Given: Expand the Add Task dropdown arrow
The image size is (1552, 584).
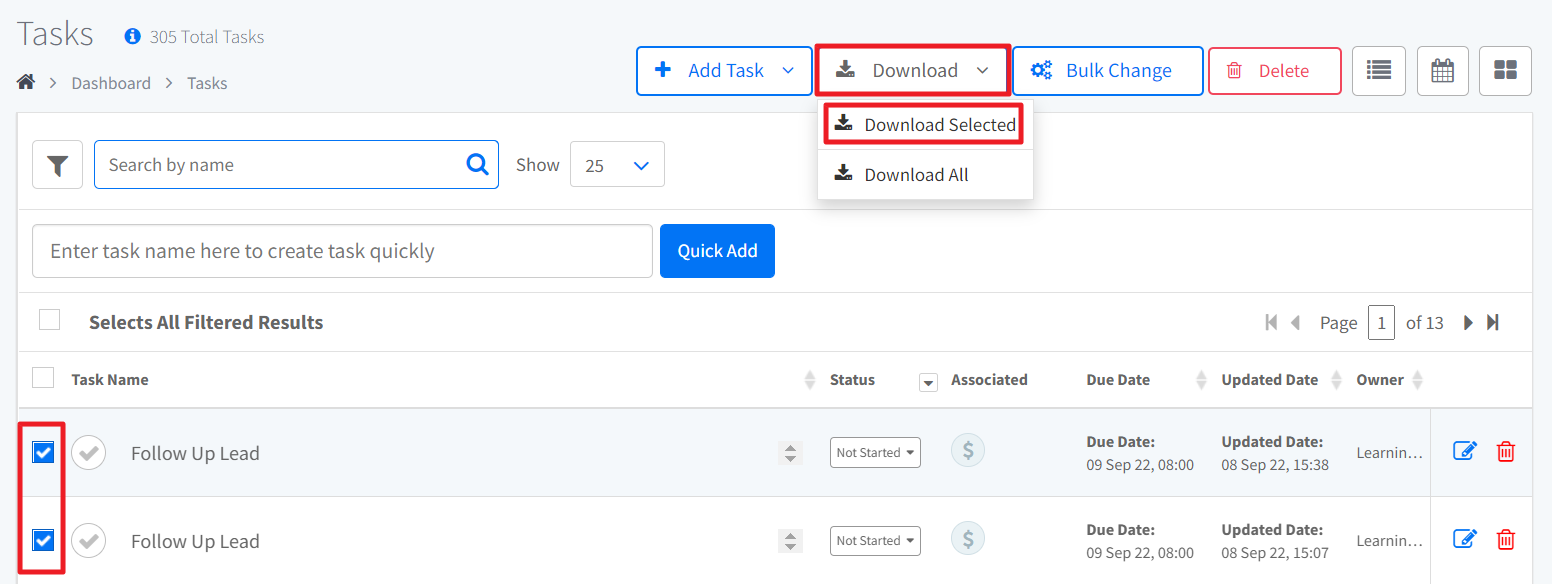Looking at the screenshot, I should click(788, 71).
